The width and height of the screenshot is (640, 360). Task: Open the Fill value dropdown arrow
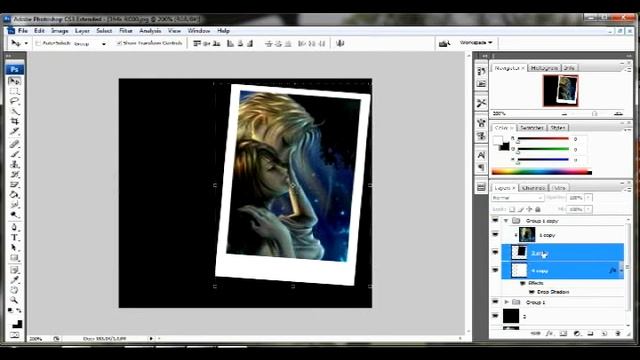click(588, 209)
